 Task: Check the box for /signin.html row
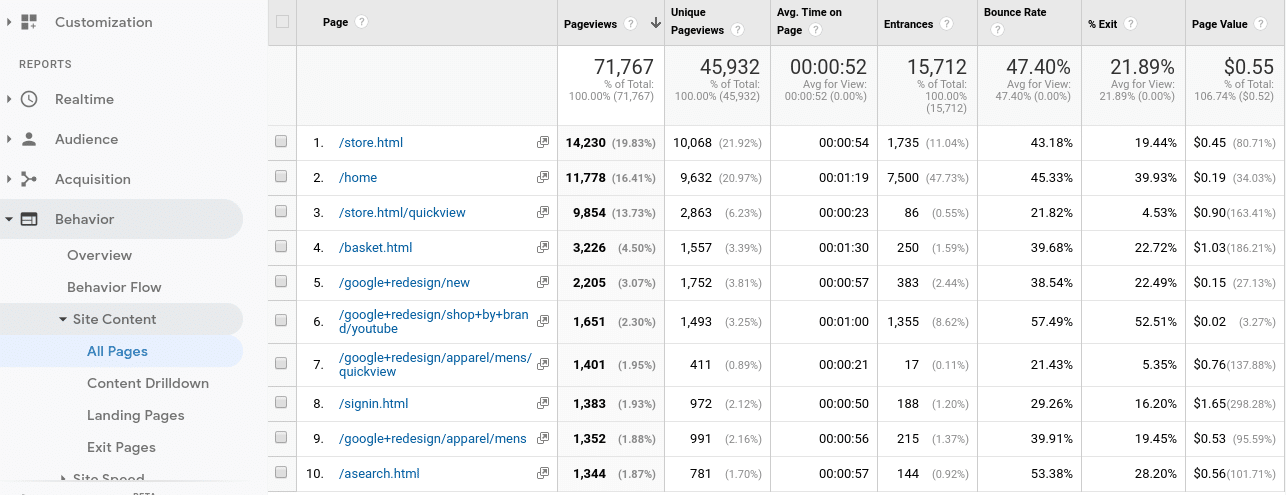pyautogui.click(x=281, y=403)
